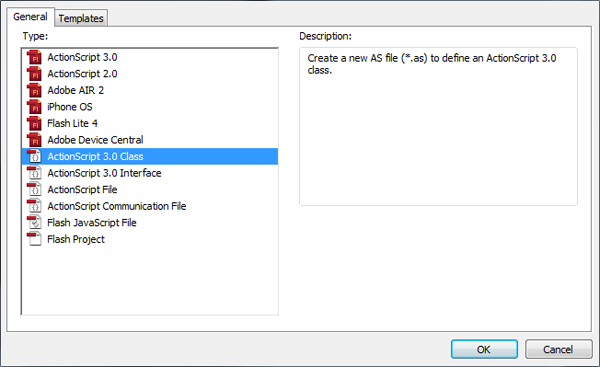Screen dimensions: 600x367
Task: Click the ActionScript 3.0 Class file icon
Action: (x=34, y=156)
